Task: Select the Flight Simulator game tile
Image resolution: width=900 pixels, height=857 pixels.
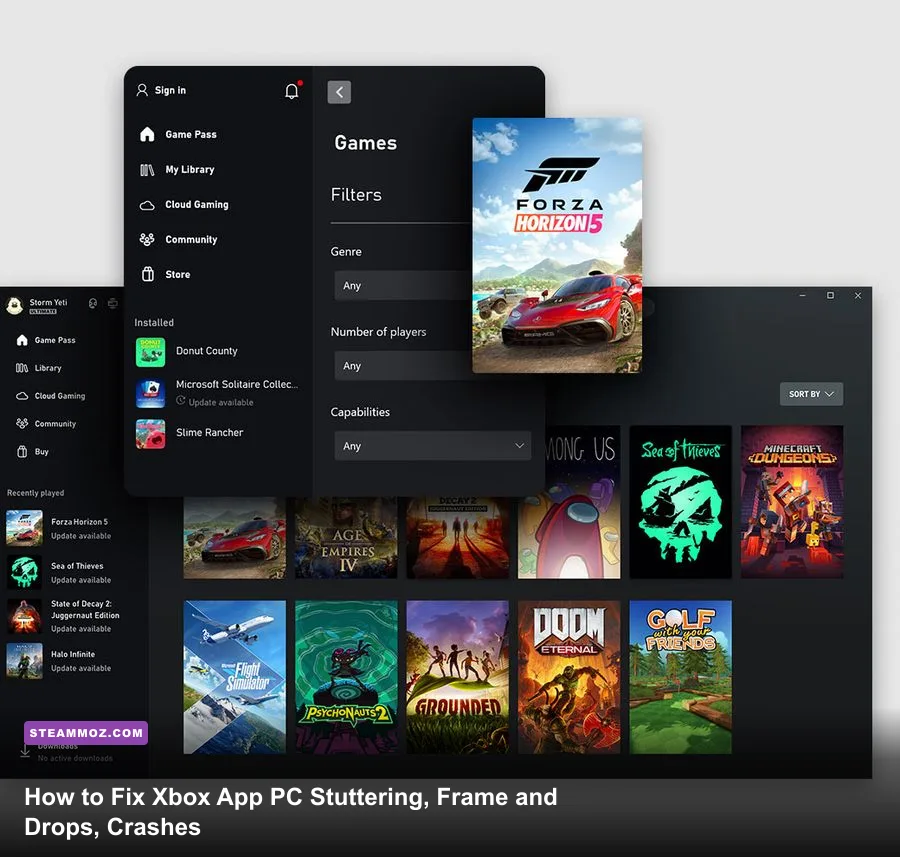Action: [x=234, y=677]
